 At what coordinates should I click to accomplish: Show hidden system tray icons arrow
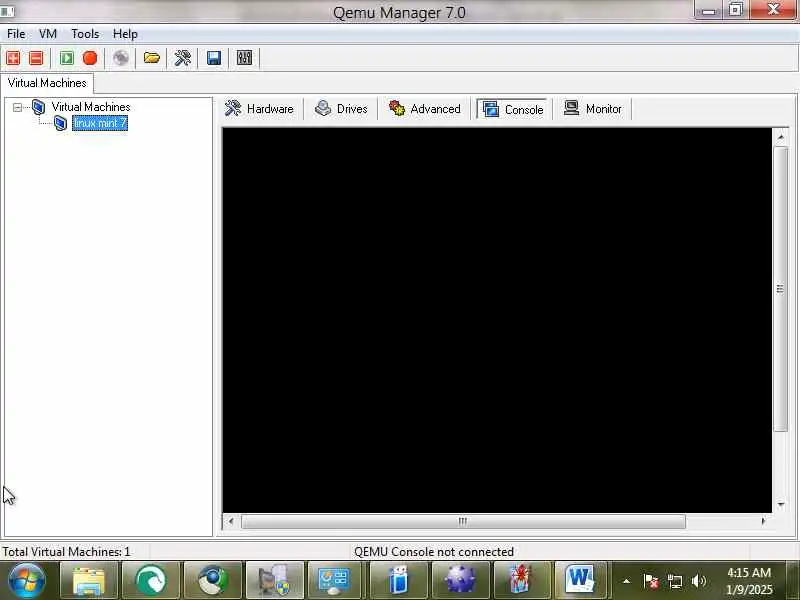coord(627,581)
